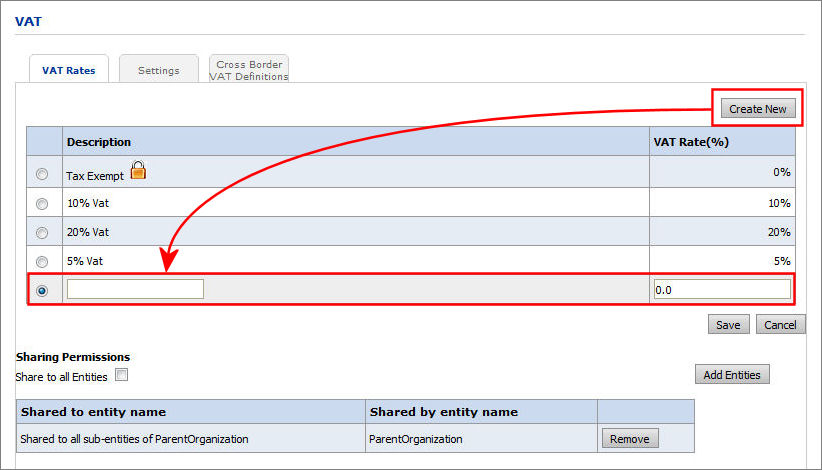822x470 pixels.
Task: Focus the new Description text field
Action: [x=135, y=289]
